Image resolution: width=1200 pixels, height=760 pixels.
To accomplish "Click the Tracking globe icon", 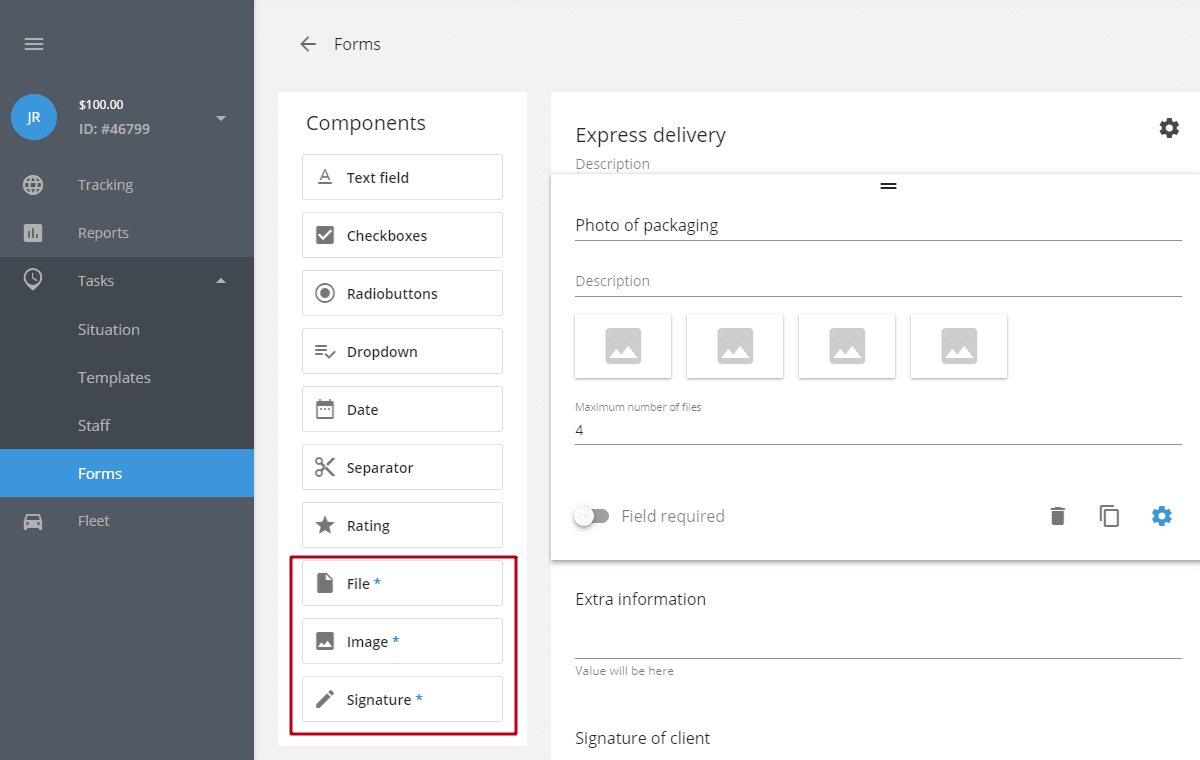I will 34,185.
